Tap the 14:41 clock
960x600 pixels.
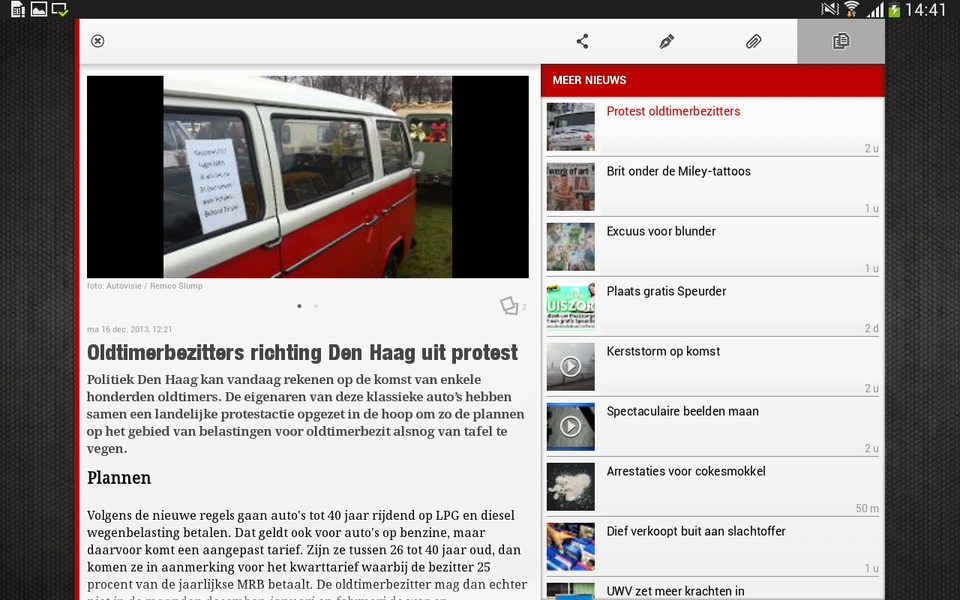(925, 9)
